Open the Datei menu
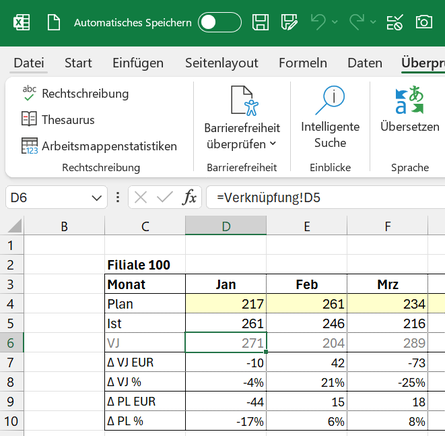This screenshot has height=436, width=445. coord(29,63)
